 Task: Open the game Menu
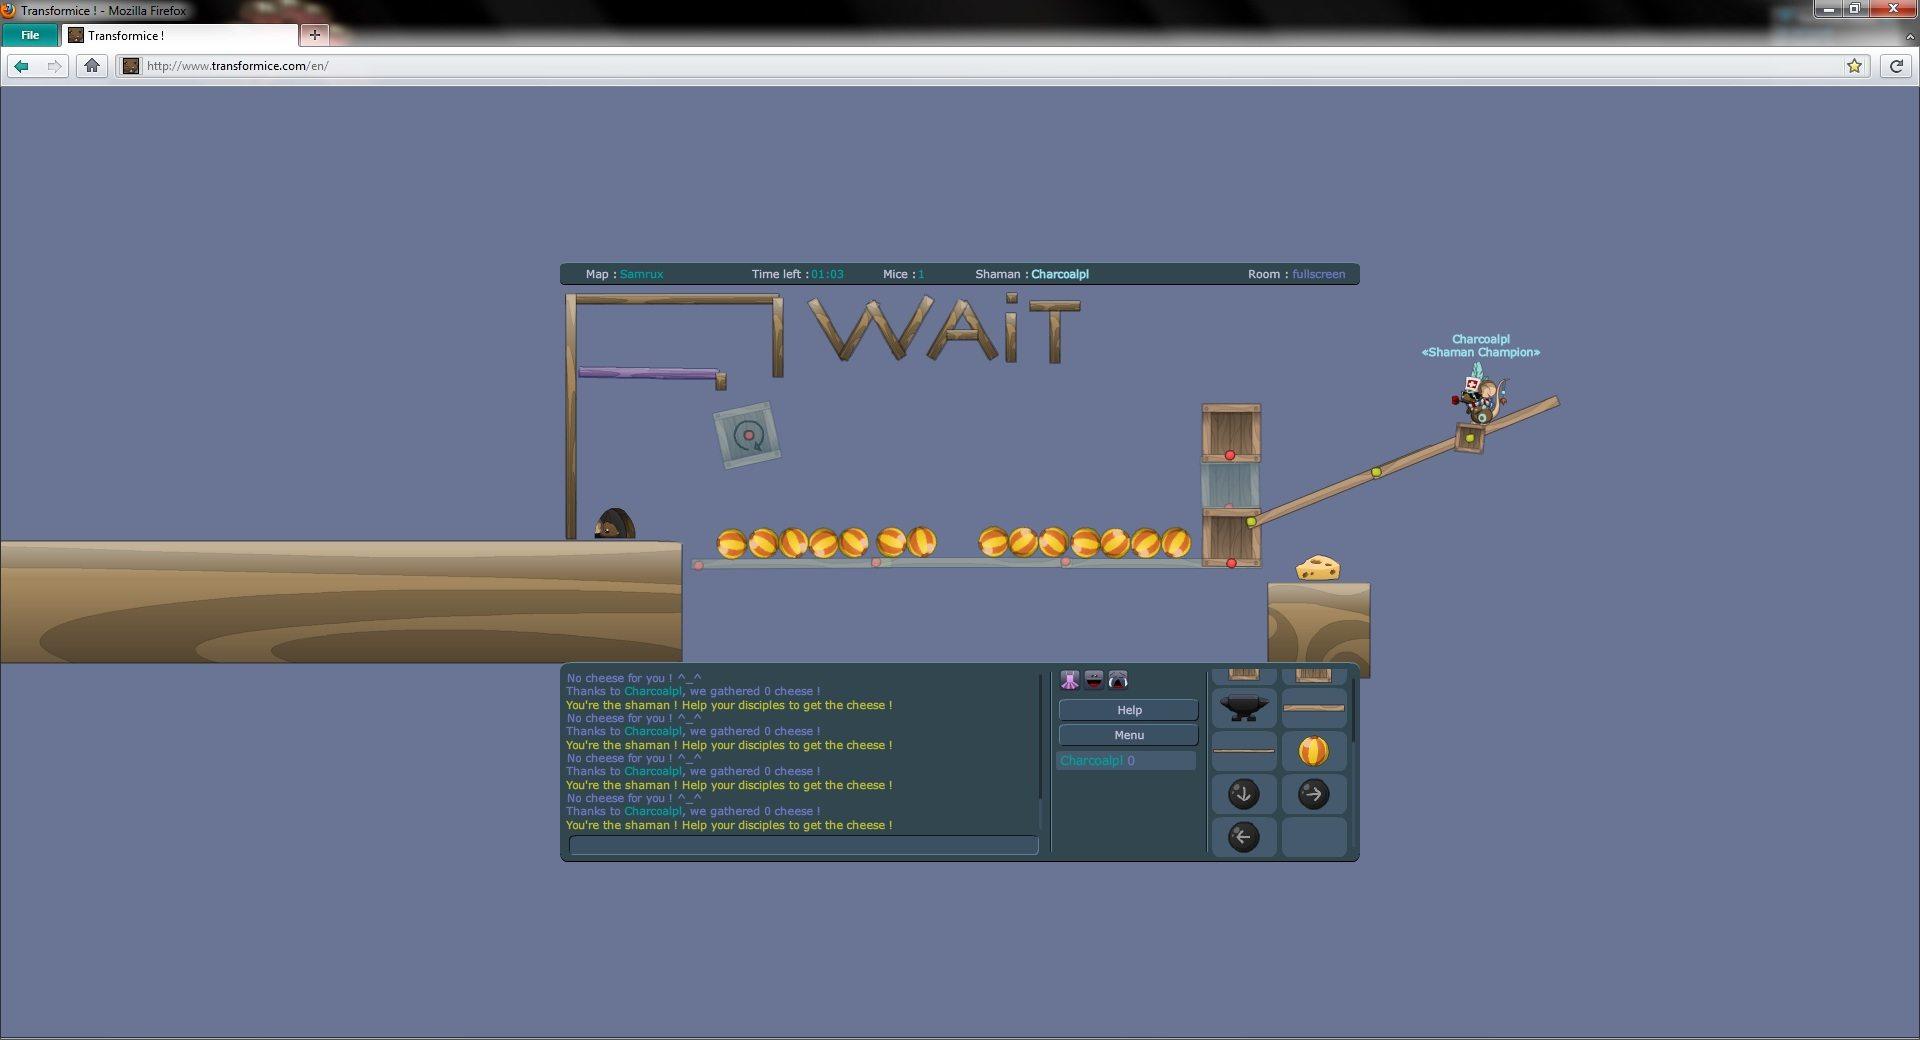tap(1128, 735)
